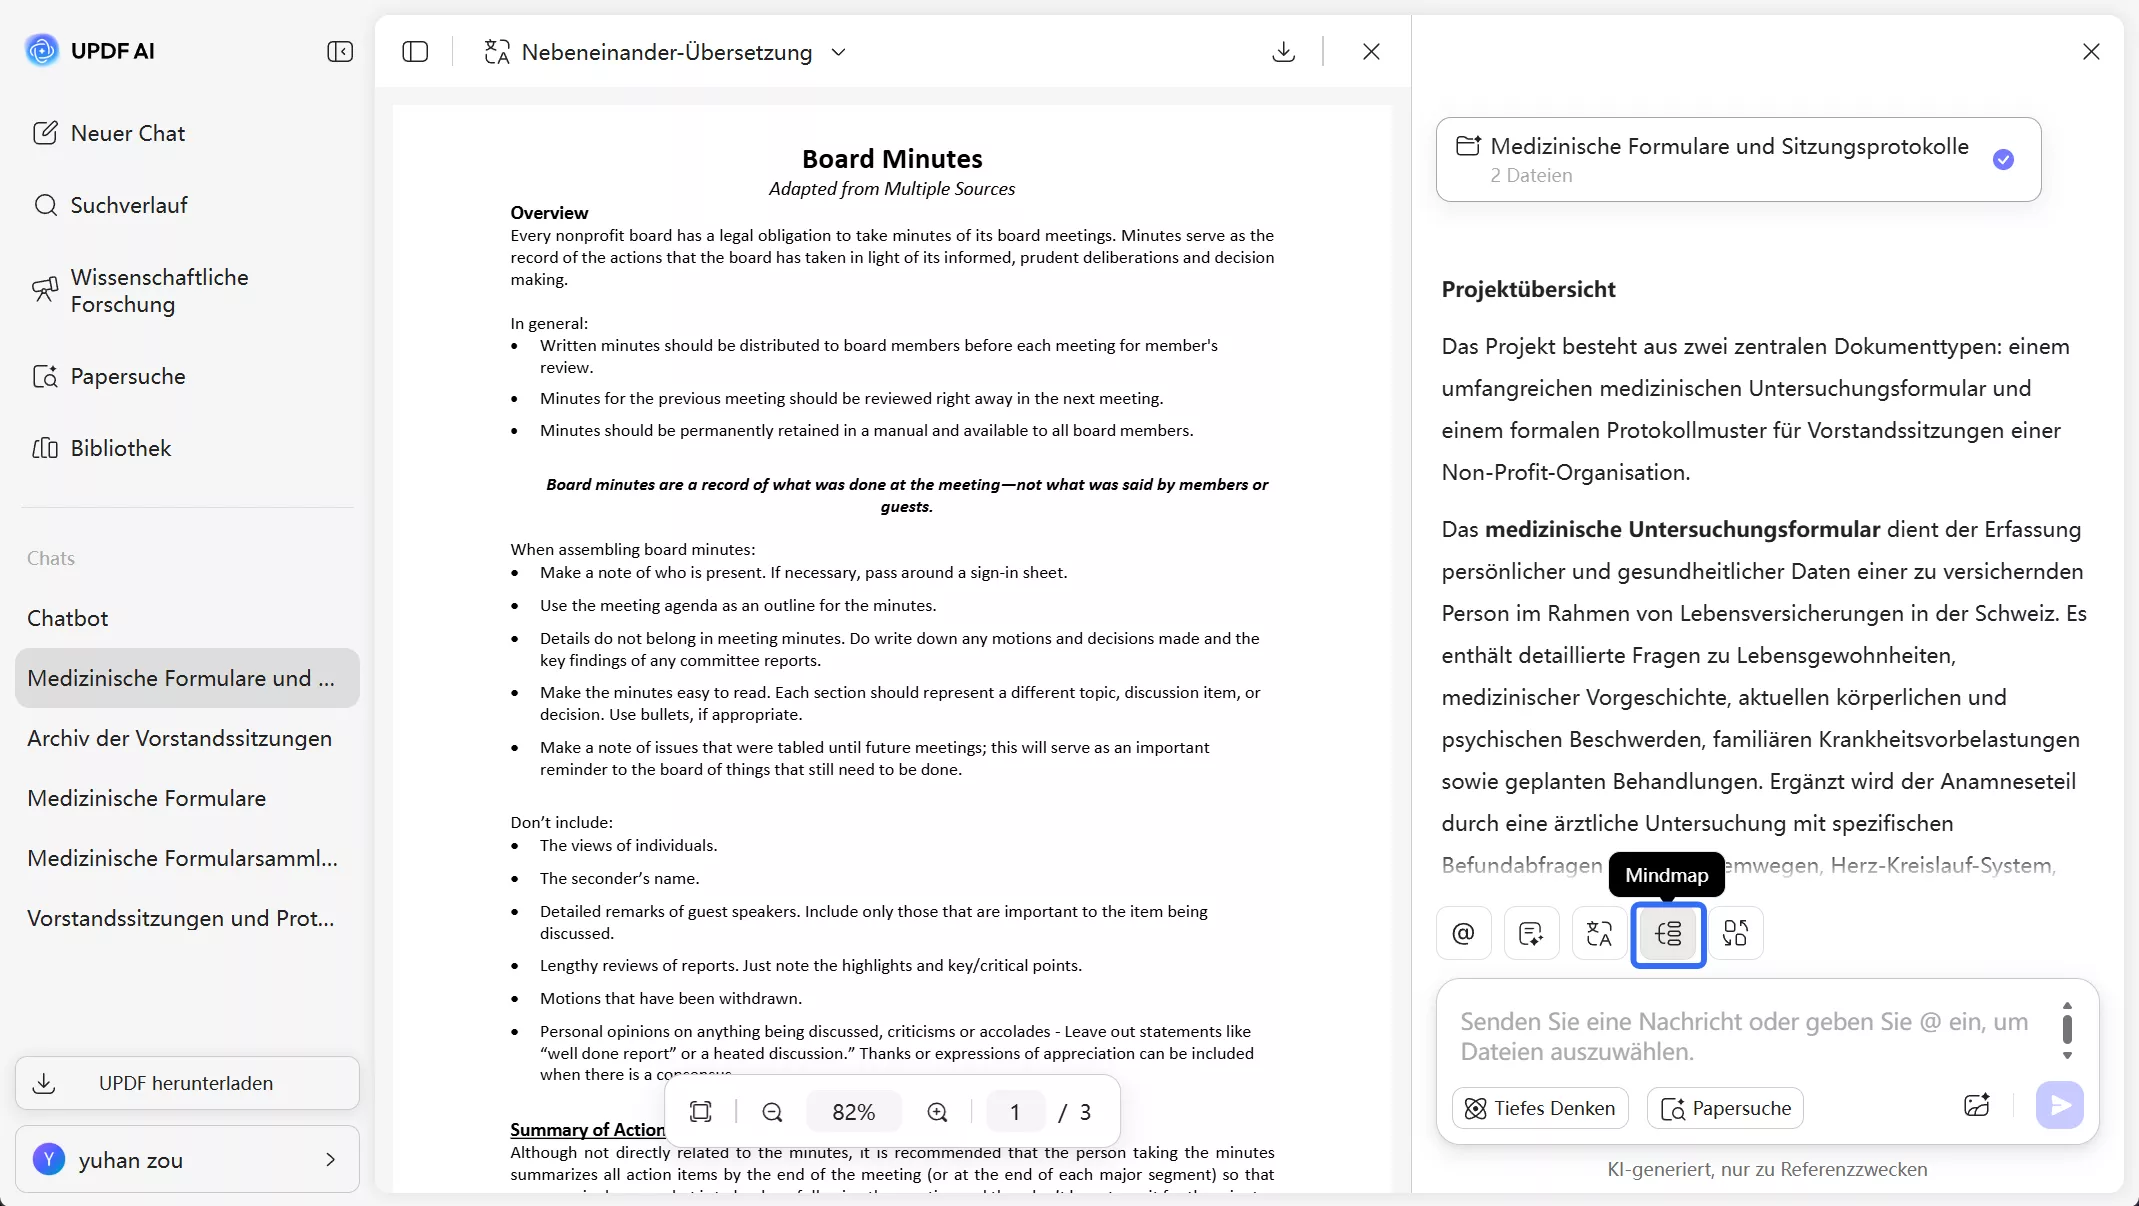2139x1206 pixels.
Task: Open the Nebeneinander-Übersetzung mode dropdown
Action: 840,52
